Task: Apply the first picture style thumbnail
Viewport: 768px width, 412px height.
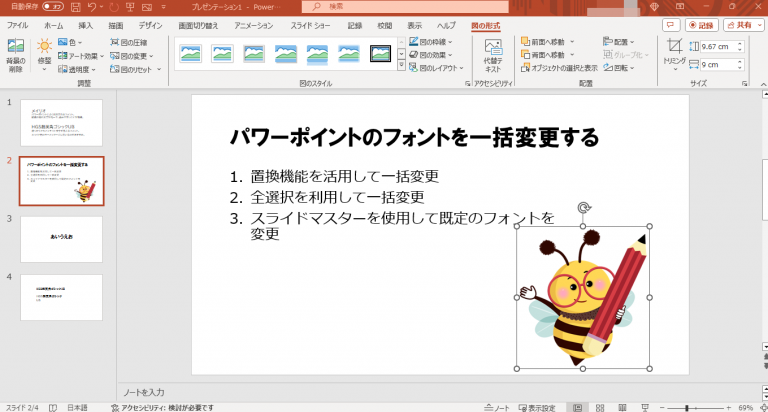Action: [191, 53]
